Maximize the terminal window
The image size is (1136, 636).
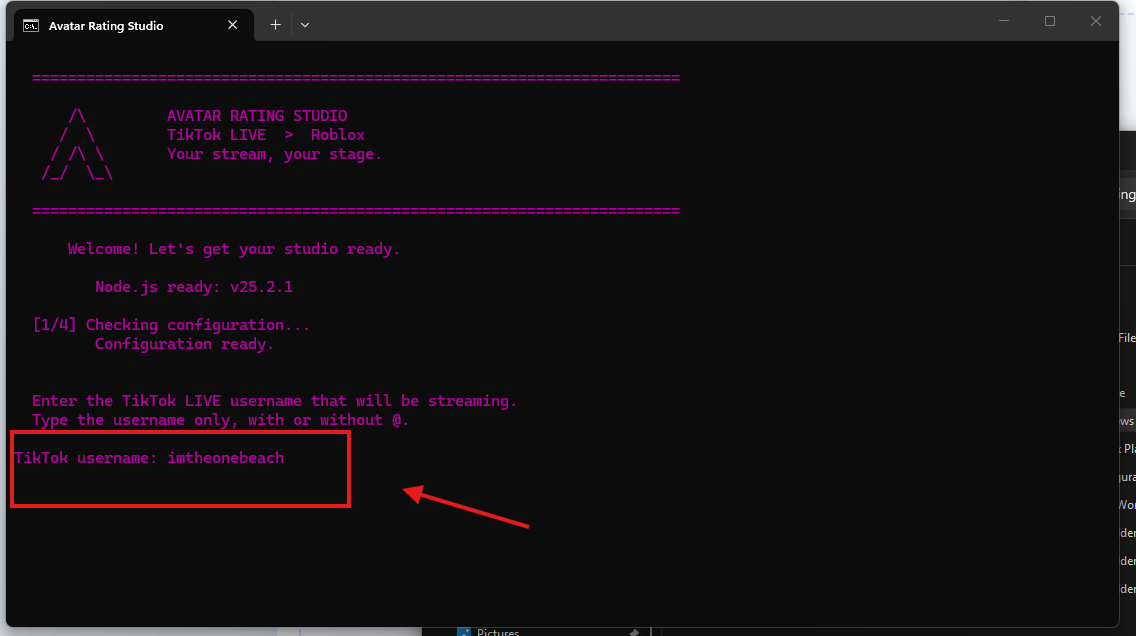pyautogui.click(x=1050, y=21)
